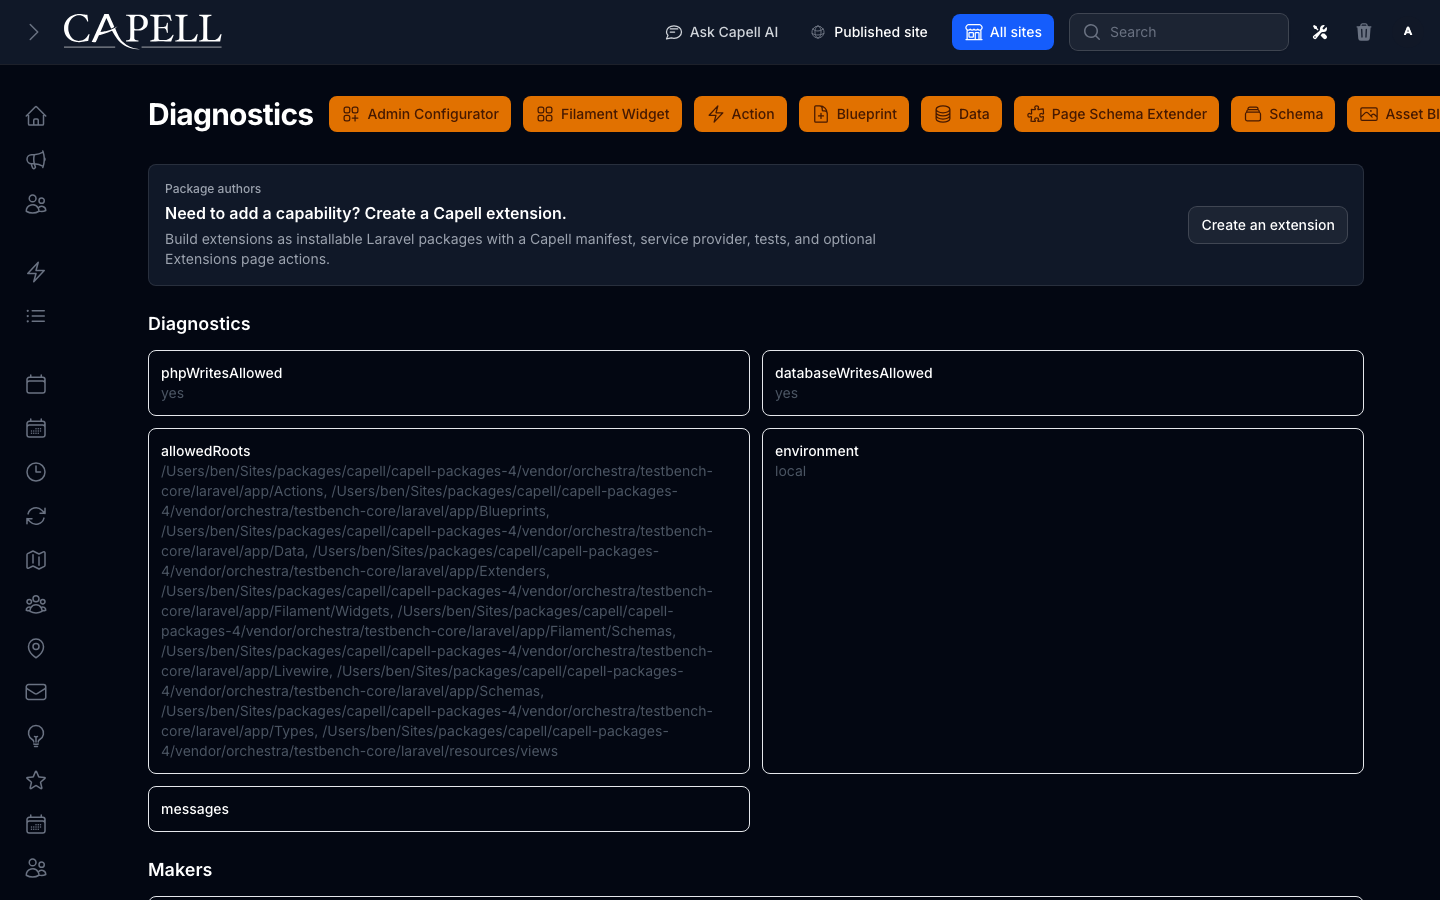Launch the Filament Widget maker

click(602, 114)
